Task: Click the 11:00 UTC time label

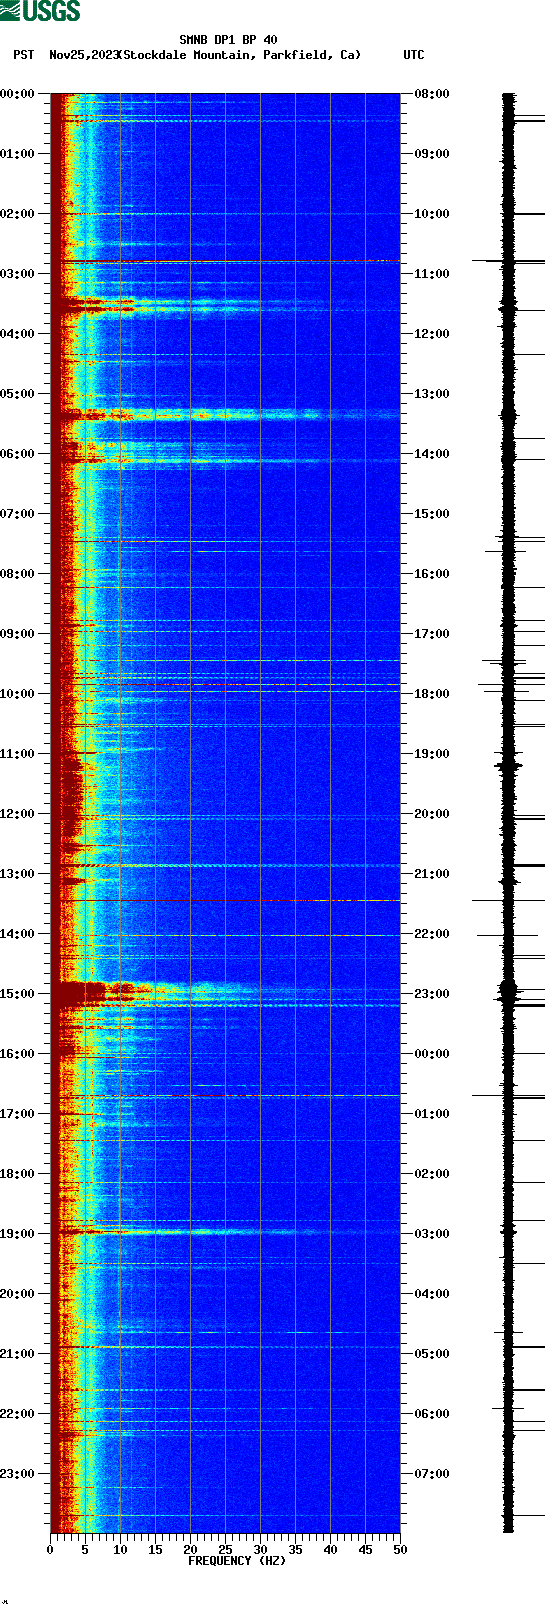Action: 432,274
